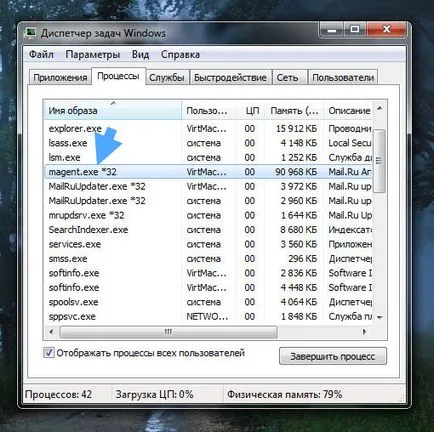The height and width of the screenshot is (432, 434).
Task: Select the smss.exe process
Action: click(208, 259)
